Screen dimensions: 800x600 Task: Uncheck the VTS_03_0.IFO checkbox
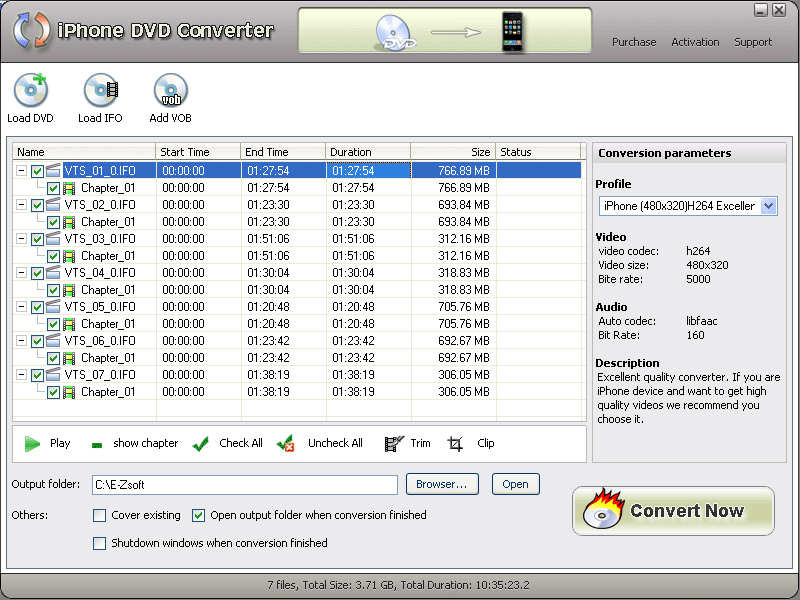[37, 239]
